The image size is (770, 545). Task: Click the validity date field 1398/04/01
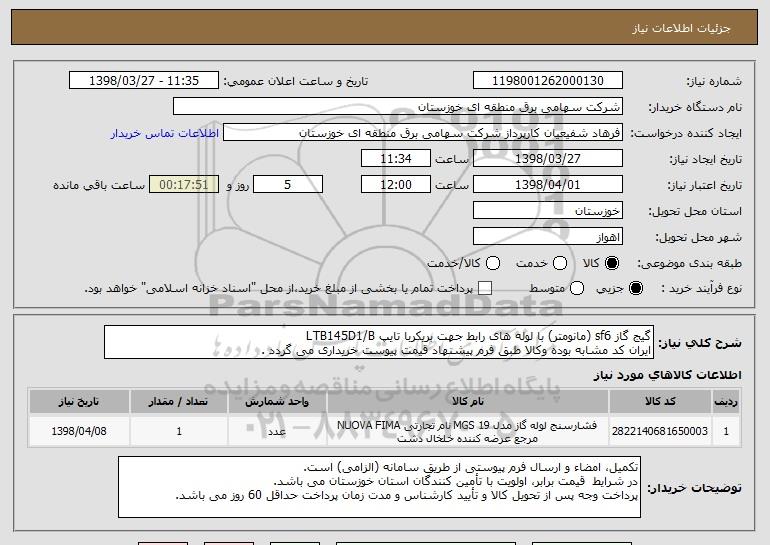548,185
